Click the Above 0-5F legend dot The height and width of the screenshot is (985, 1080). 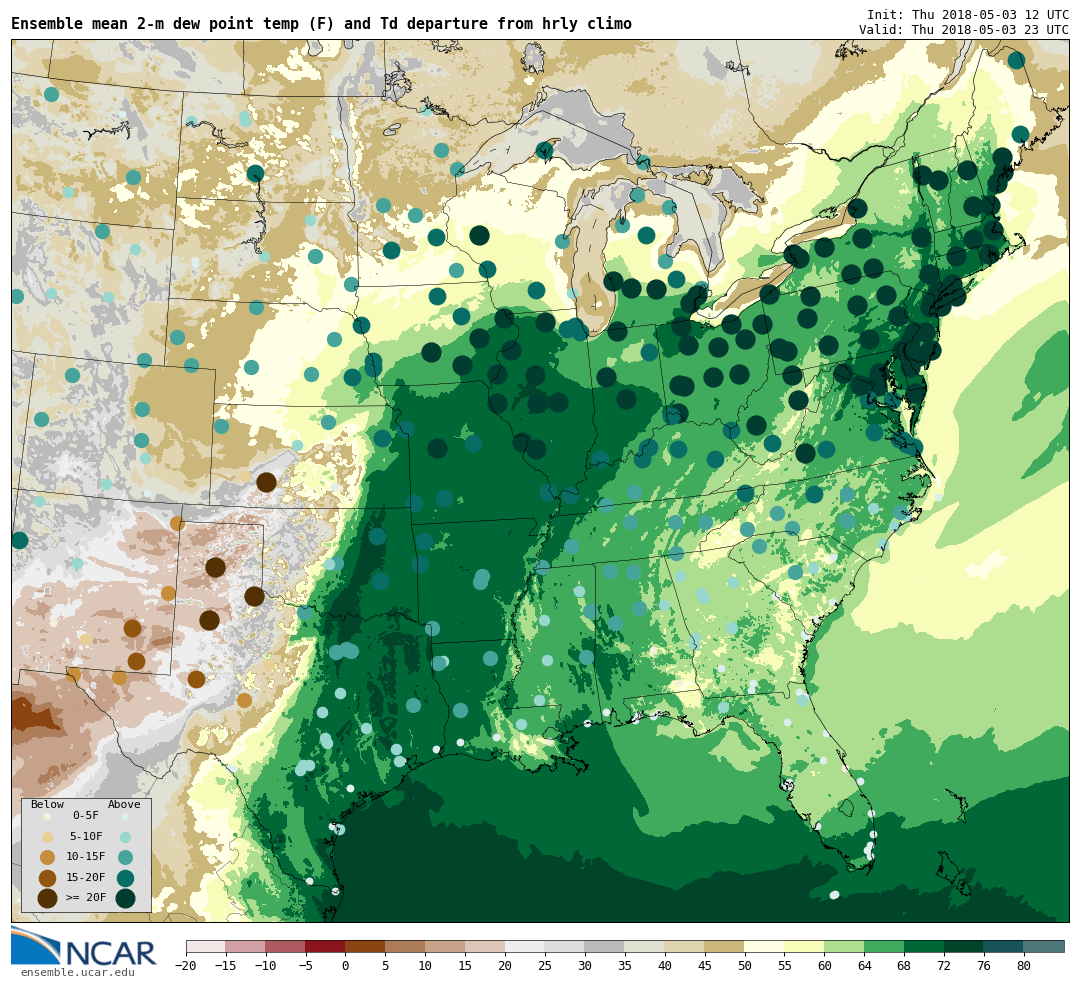click(x=125, y=816)
